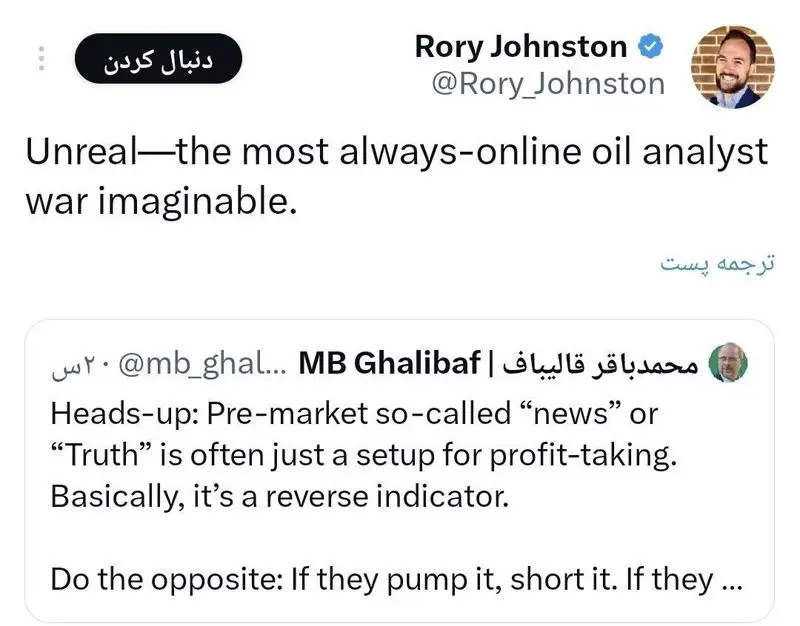Expand the trailing ellipsis of quoted post
Image resolution: width=800 pixels, height=626 pixels.
[725, 578]
